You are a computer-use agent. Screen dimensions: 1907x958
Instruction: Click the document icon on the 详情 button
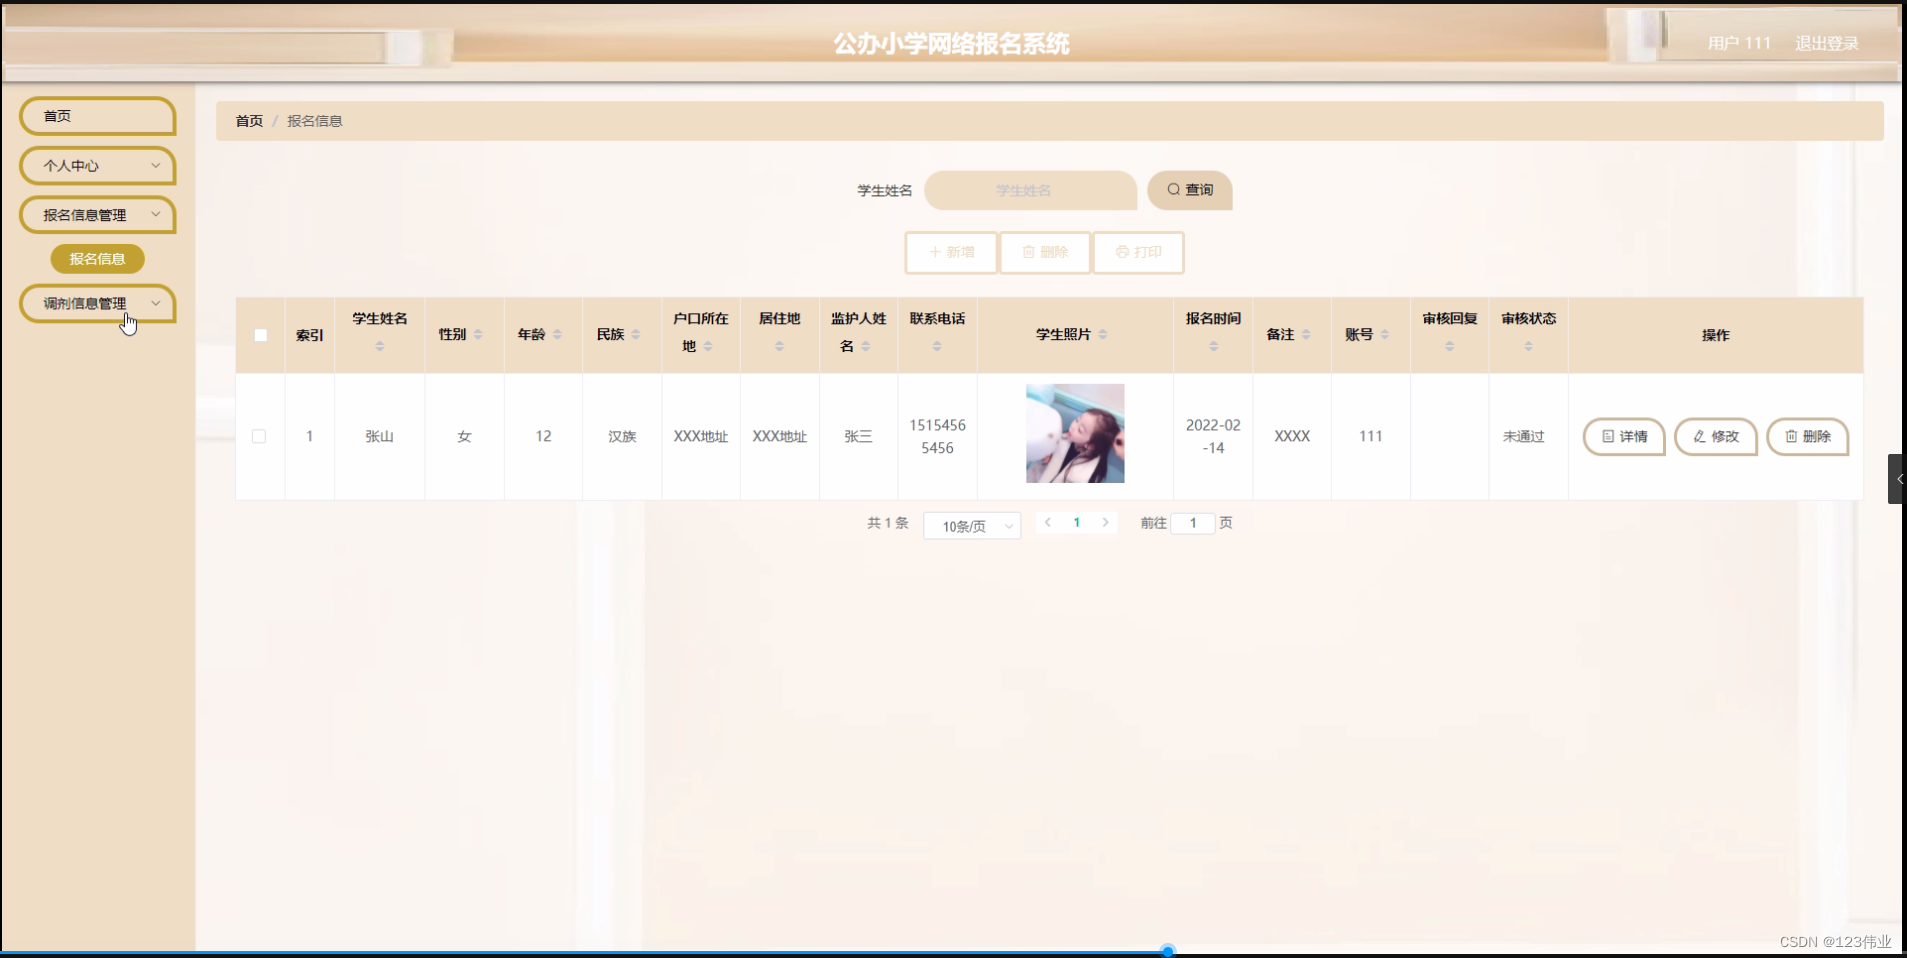pyautogui.click(x=1607, y=436)
